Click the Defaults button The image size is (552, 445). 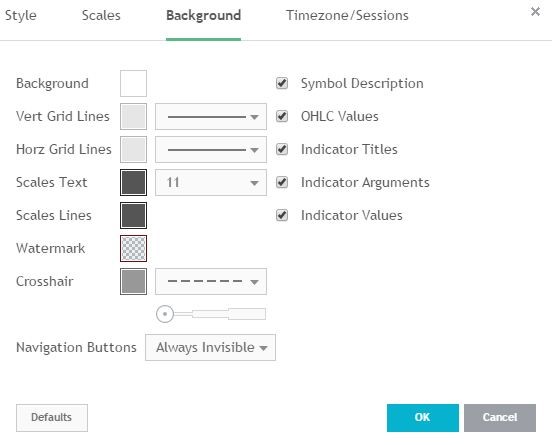pos(52,418)
